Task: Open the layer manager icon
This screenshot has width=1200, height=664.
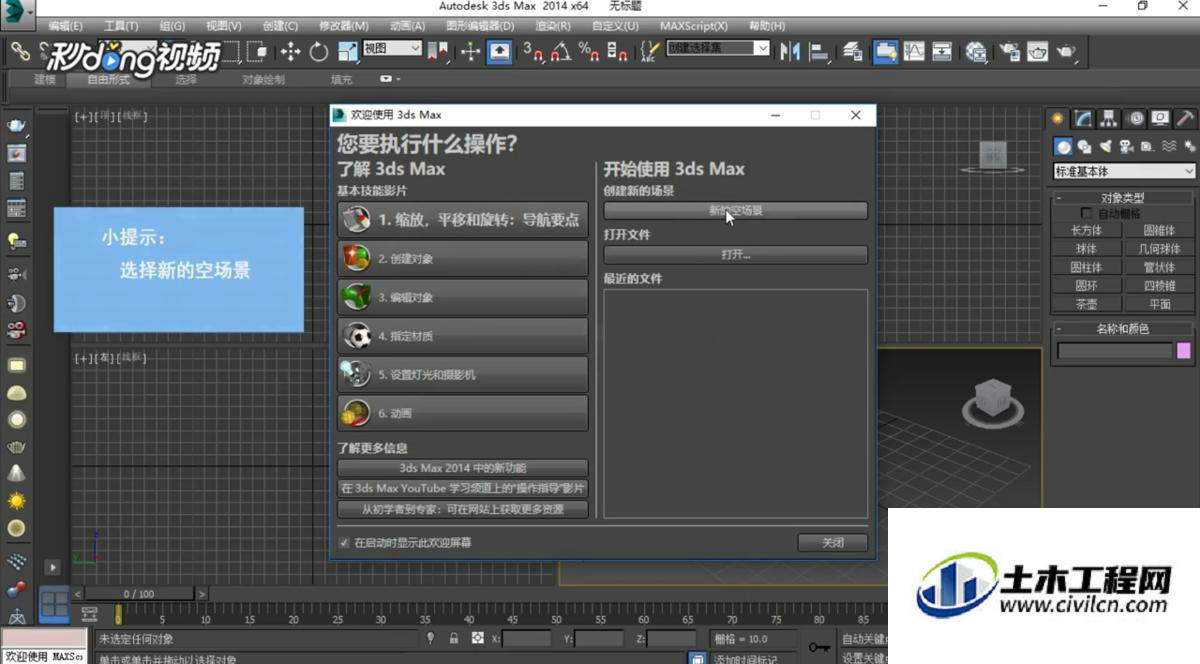Action: coord(853,51)
